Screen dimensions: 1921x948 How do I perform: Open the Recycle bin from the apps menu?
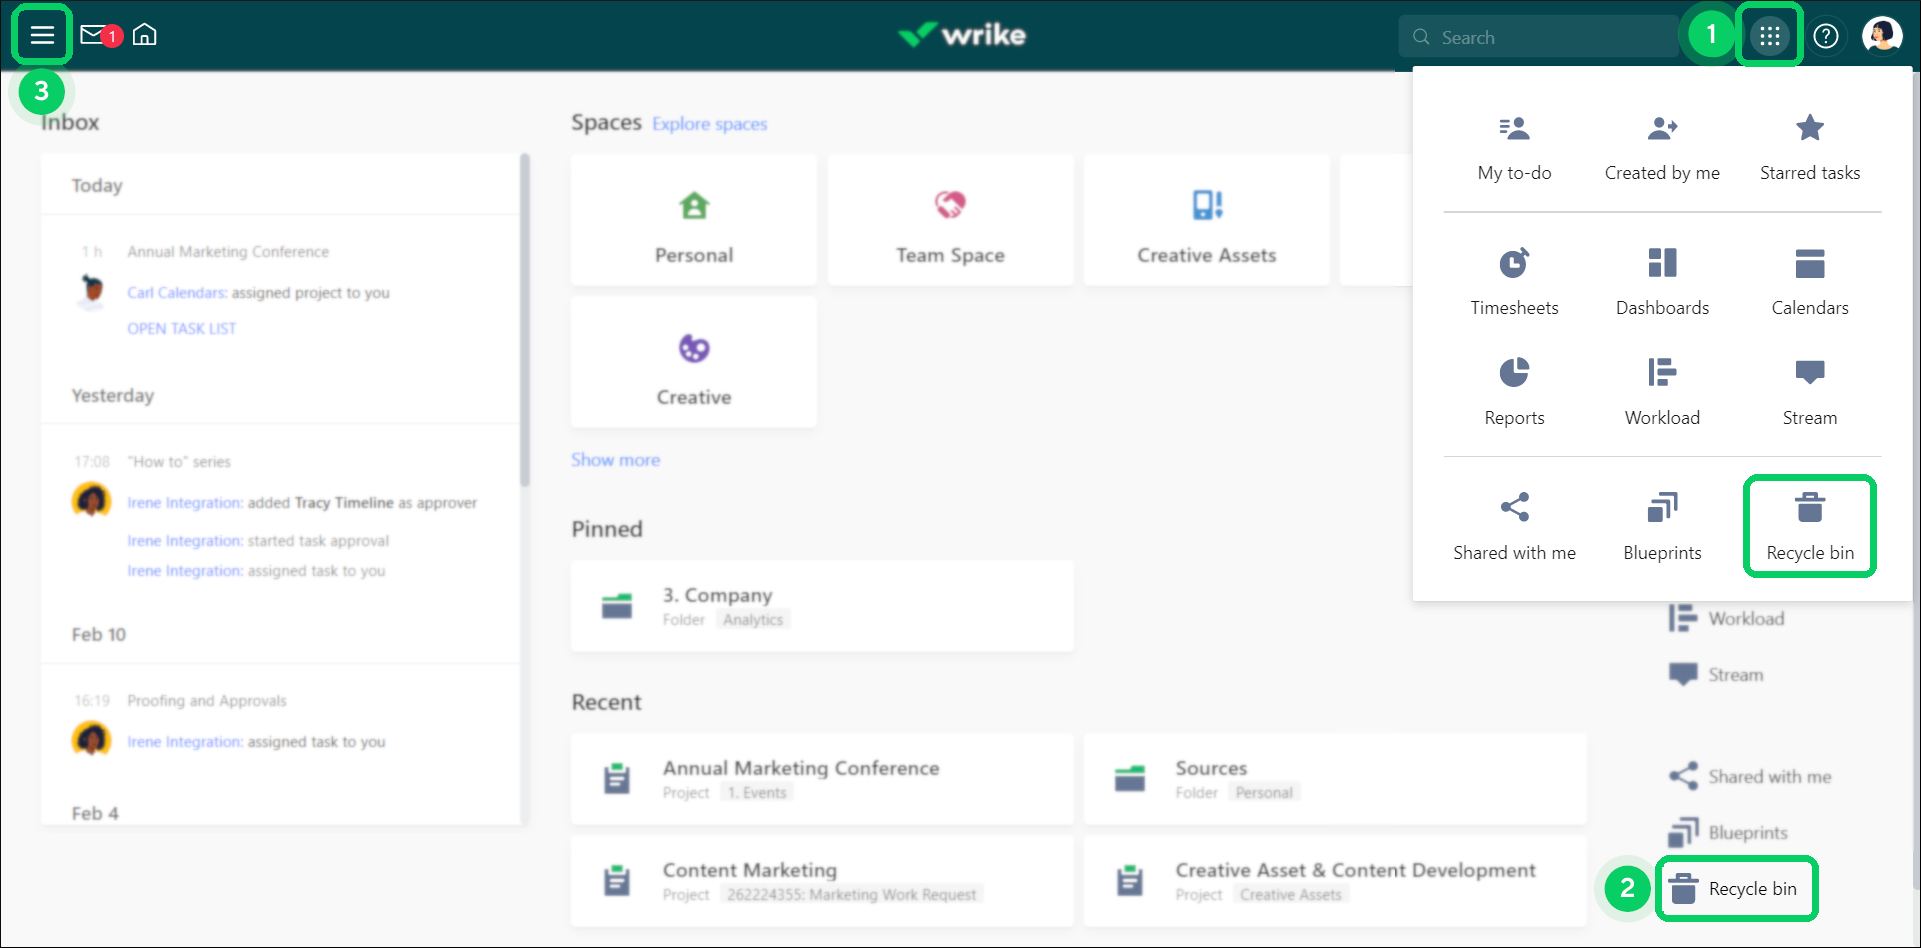(x=1809, y=525)
